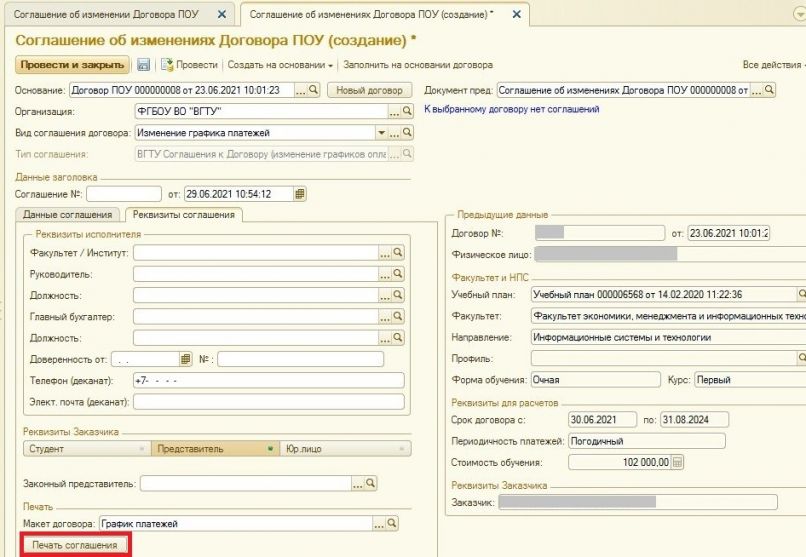The image size is (806, 557).
Task: Switch to the Данные соглашения tab
Action: (67, 215)
